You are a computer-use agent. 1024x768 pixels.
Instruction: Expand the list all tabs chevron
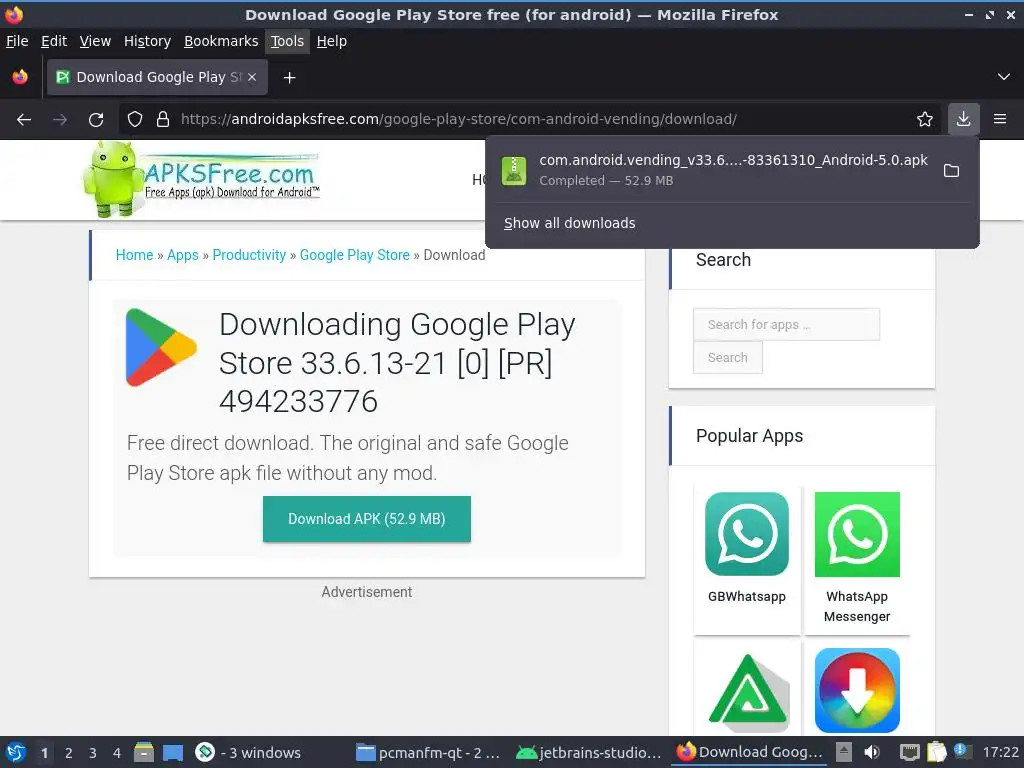click(1004, 77)
